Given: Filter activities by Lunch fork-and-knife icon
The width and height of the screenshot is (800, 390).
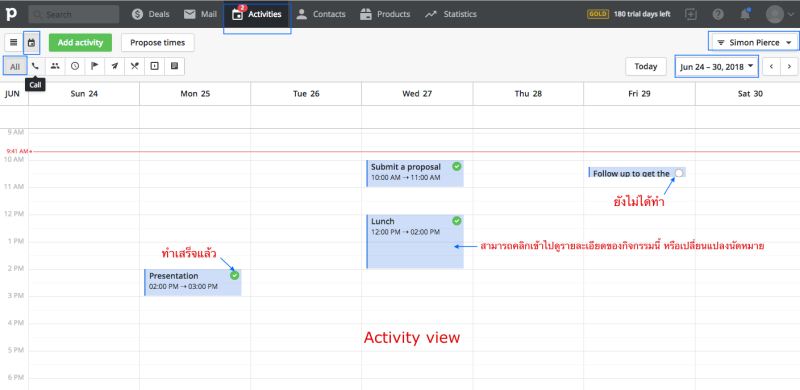Looking at the screenshot, I should [135, 66].
